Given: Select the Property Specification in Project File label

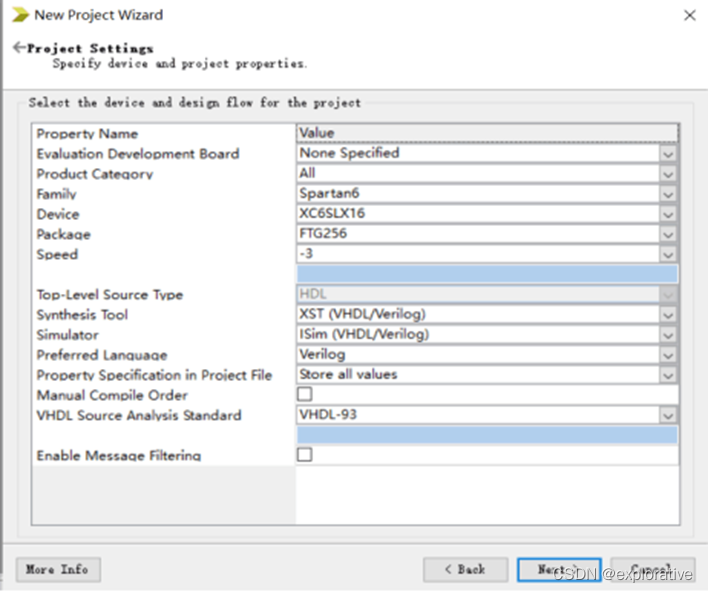Looking at the screenshot, I should coord(154,375).
